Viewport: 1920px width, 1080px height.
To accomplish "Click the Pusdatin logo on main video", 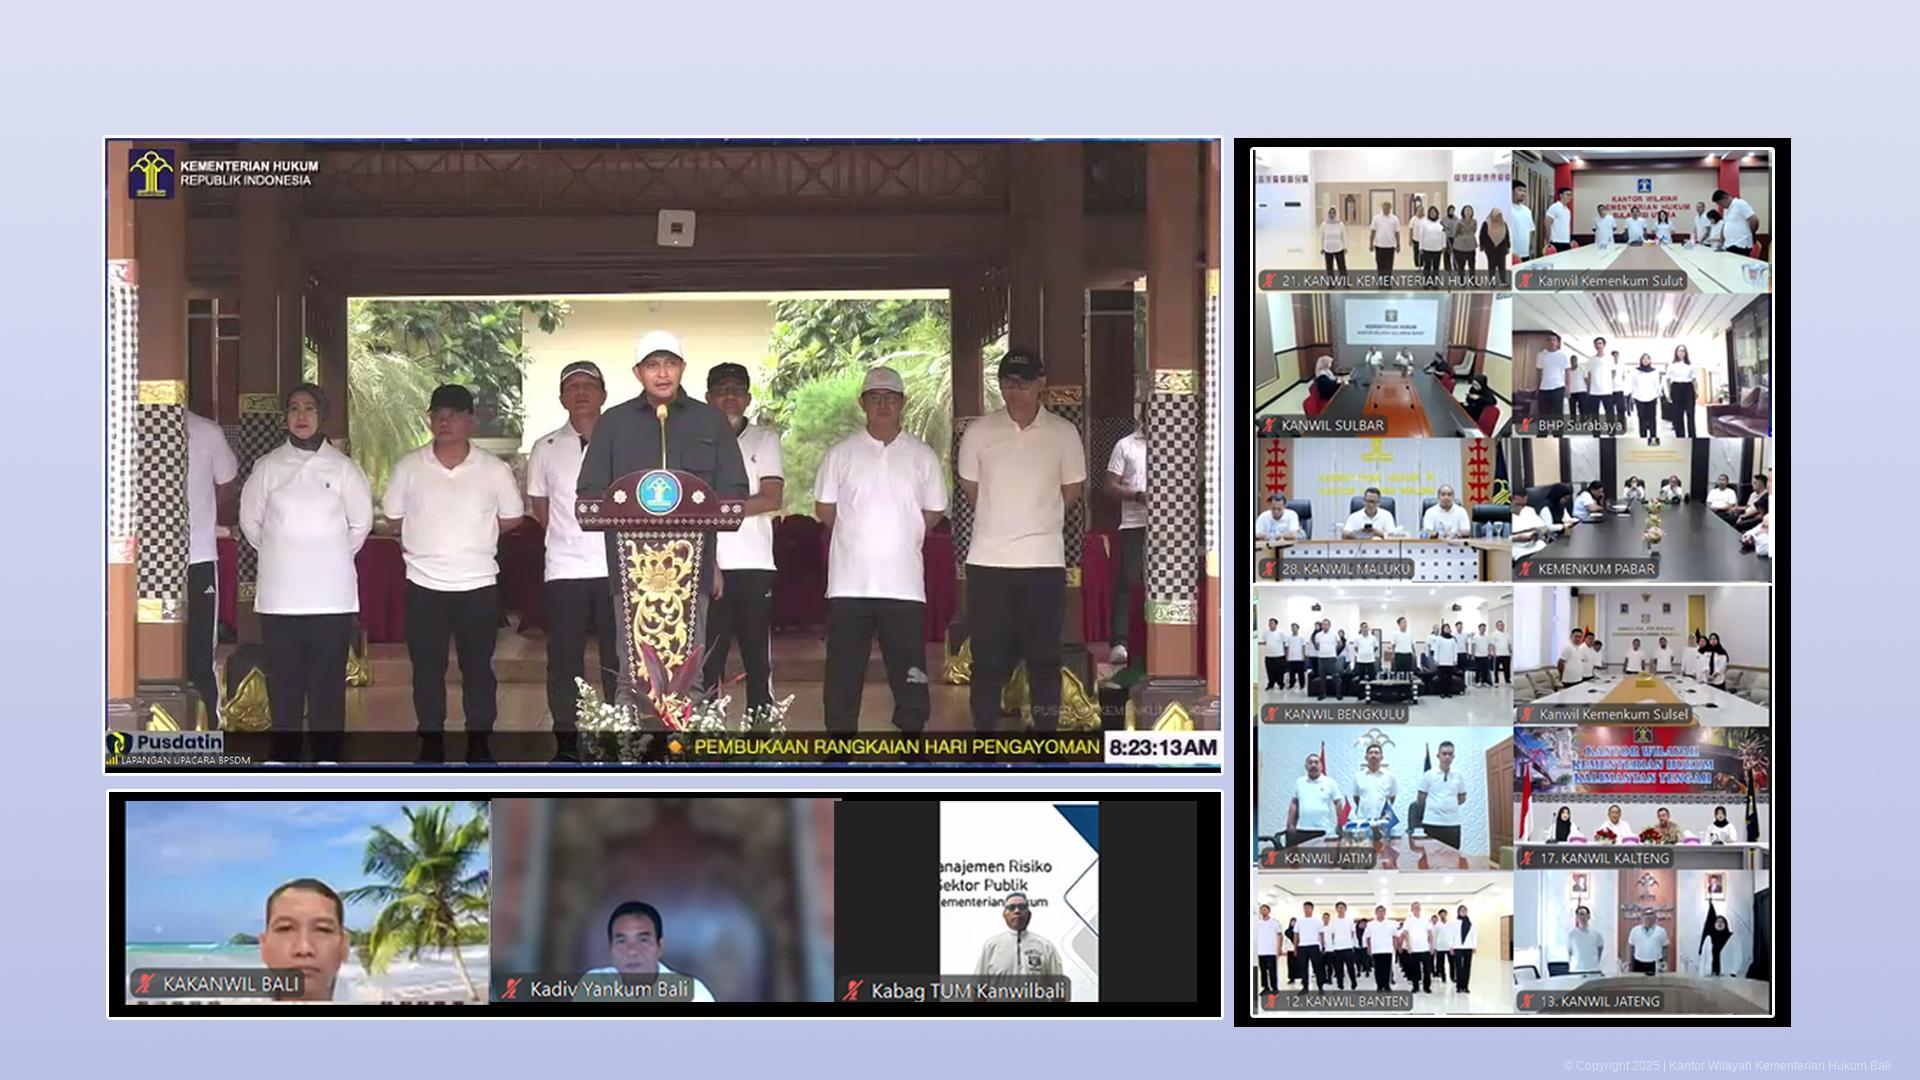I will (x=165, y=744).
